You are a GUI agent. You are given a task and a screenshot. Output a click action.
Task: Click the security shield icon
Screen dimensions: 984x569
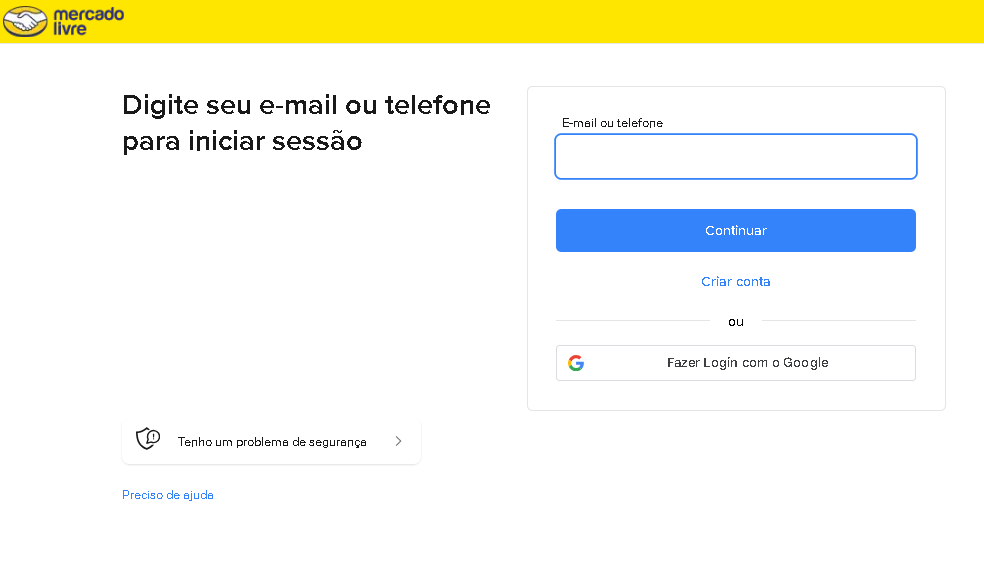tap(148, 439)
